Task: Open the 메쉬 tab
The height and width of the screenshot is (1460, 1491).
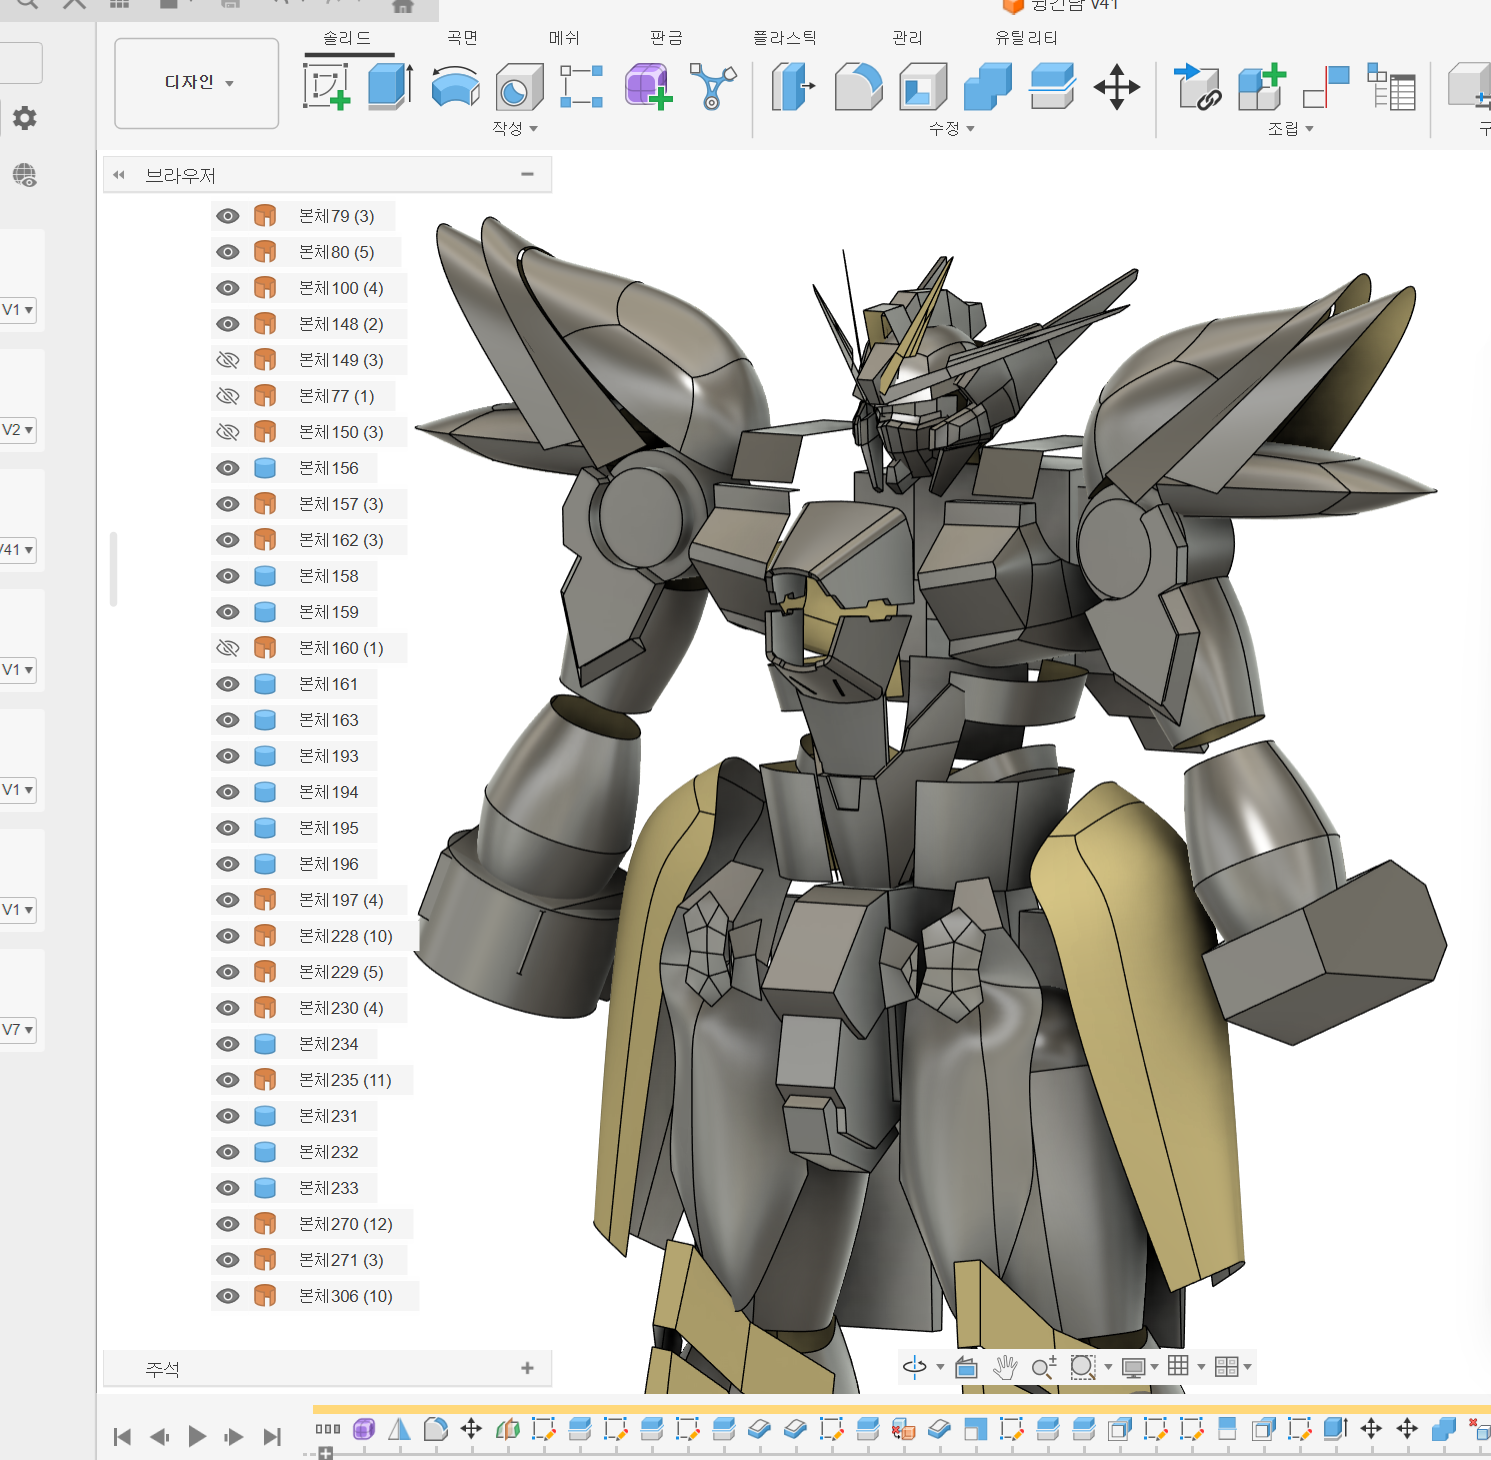Action: point(564,38)
